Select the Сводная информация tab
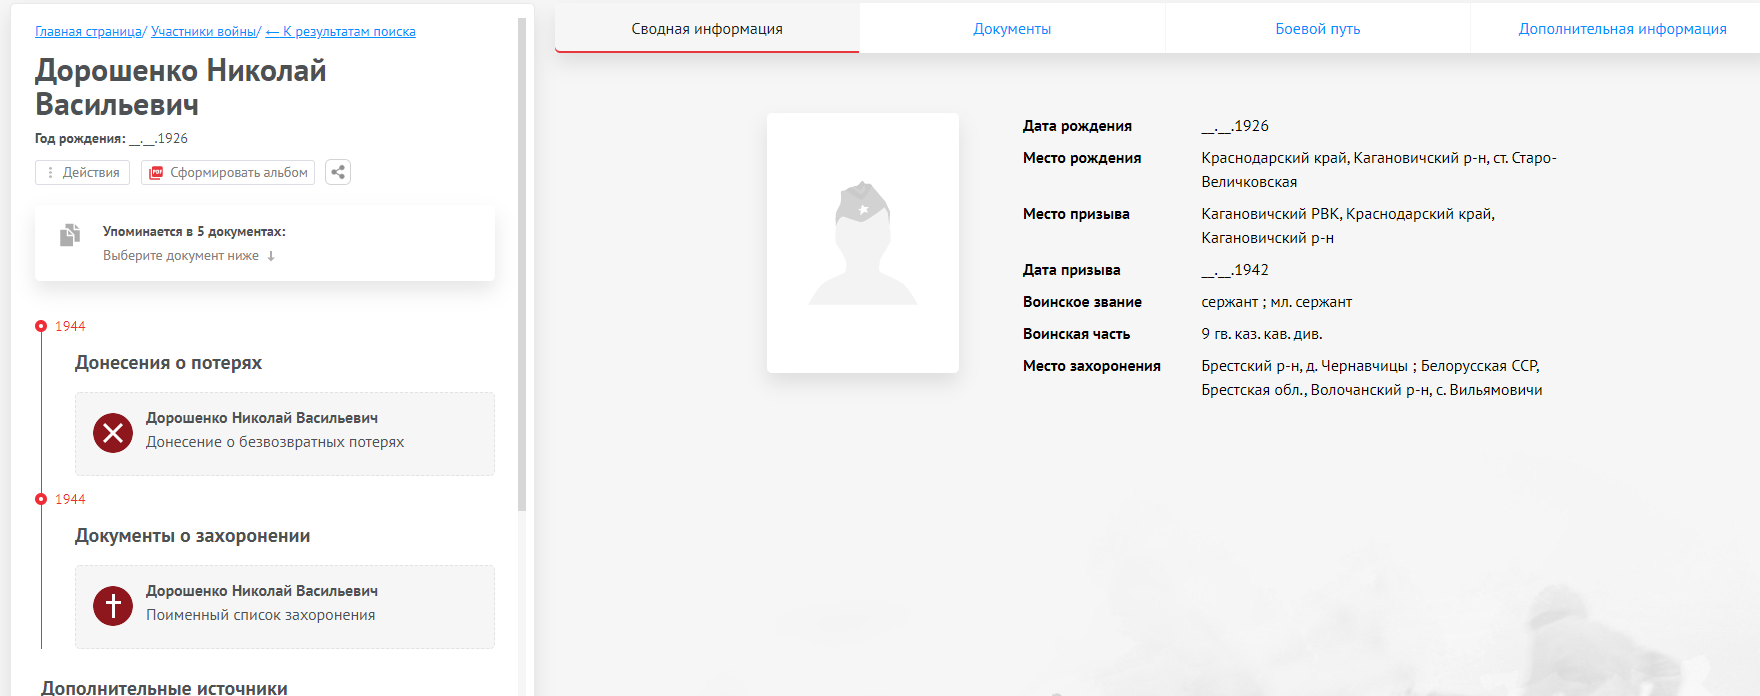 (x=707, y=29)
